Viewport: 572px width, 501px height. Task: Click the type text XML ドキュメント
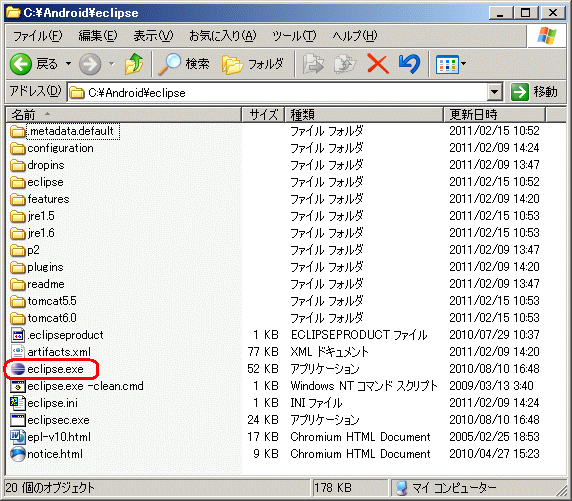click(329, 352)
